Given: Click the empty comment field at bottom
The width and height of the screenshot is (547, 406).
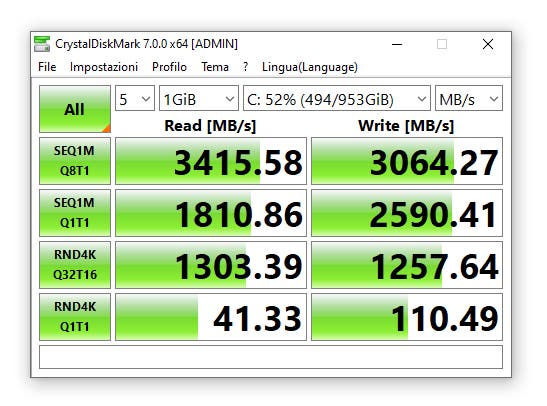Looking at the screenshot, I should (271, 357).
